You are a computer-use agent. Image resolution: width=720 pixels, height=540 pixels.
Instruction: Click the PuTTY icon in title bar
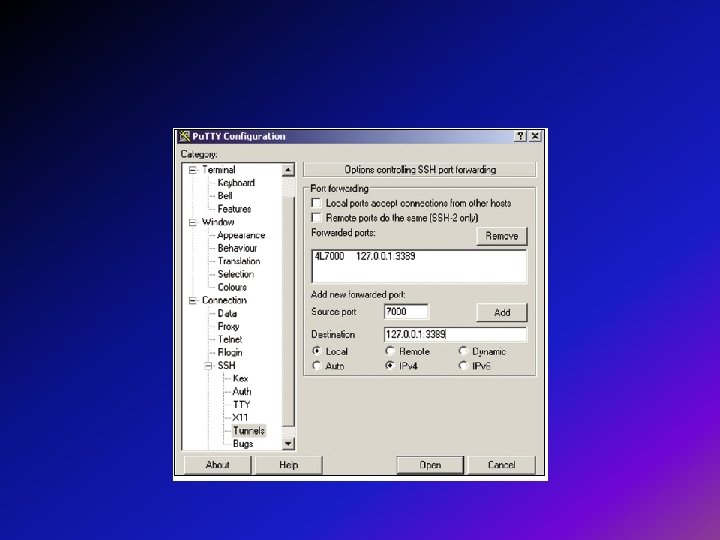[x=185, y=136]
